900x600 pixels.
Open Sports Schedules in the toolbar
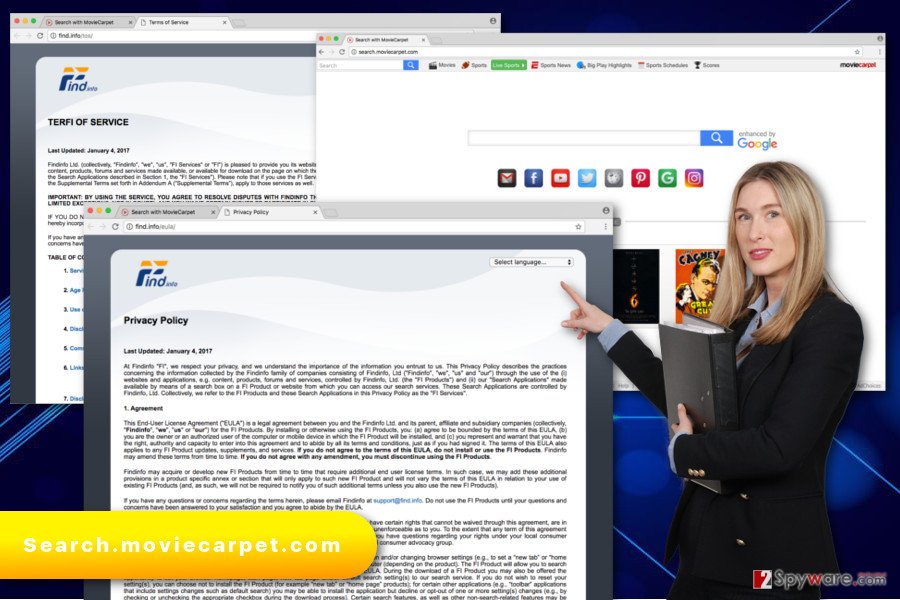pyautogui.click(x=663, y=65)
